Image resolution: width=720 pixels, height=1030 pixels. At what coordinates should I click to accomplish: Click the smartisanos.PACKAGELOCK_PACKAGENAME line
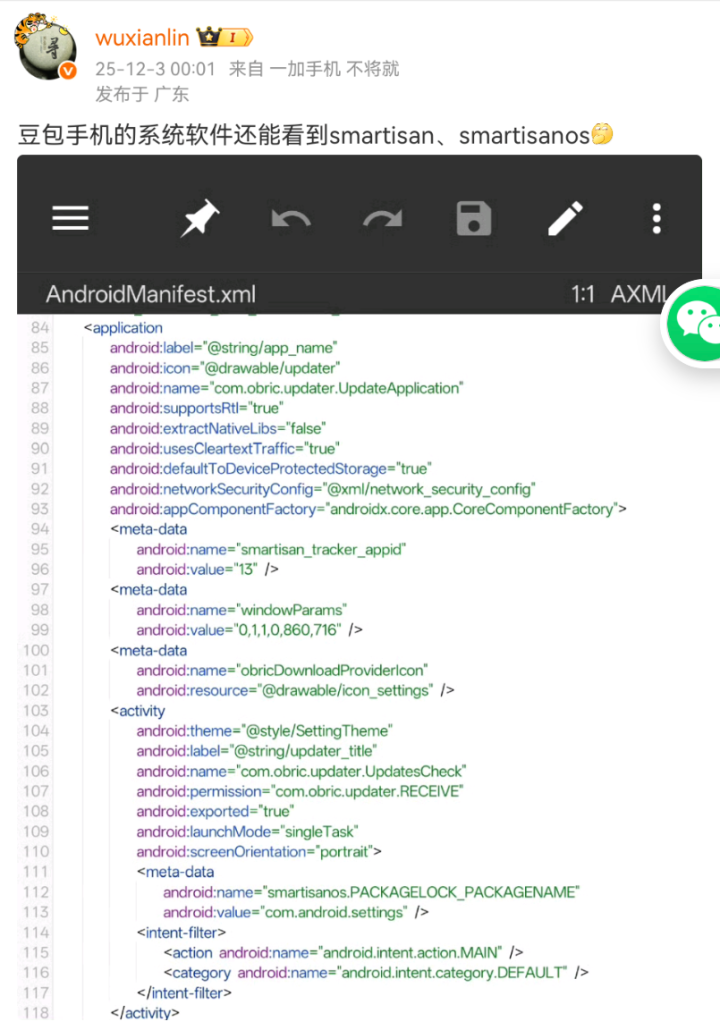[372, 891]
